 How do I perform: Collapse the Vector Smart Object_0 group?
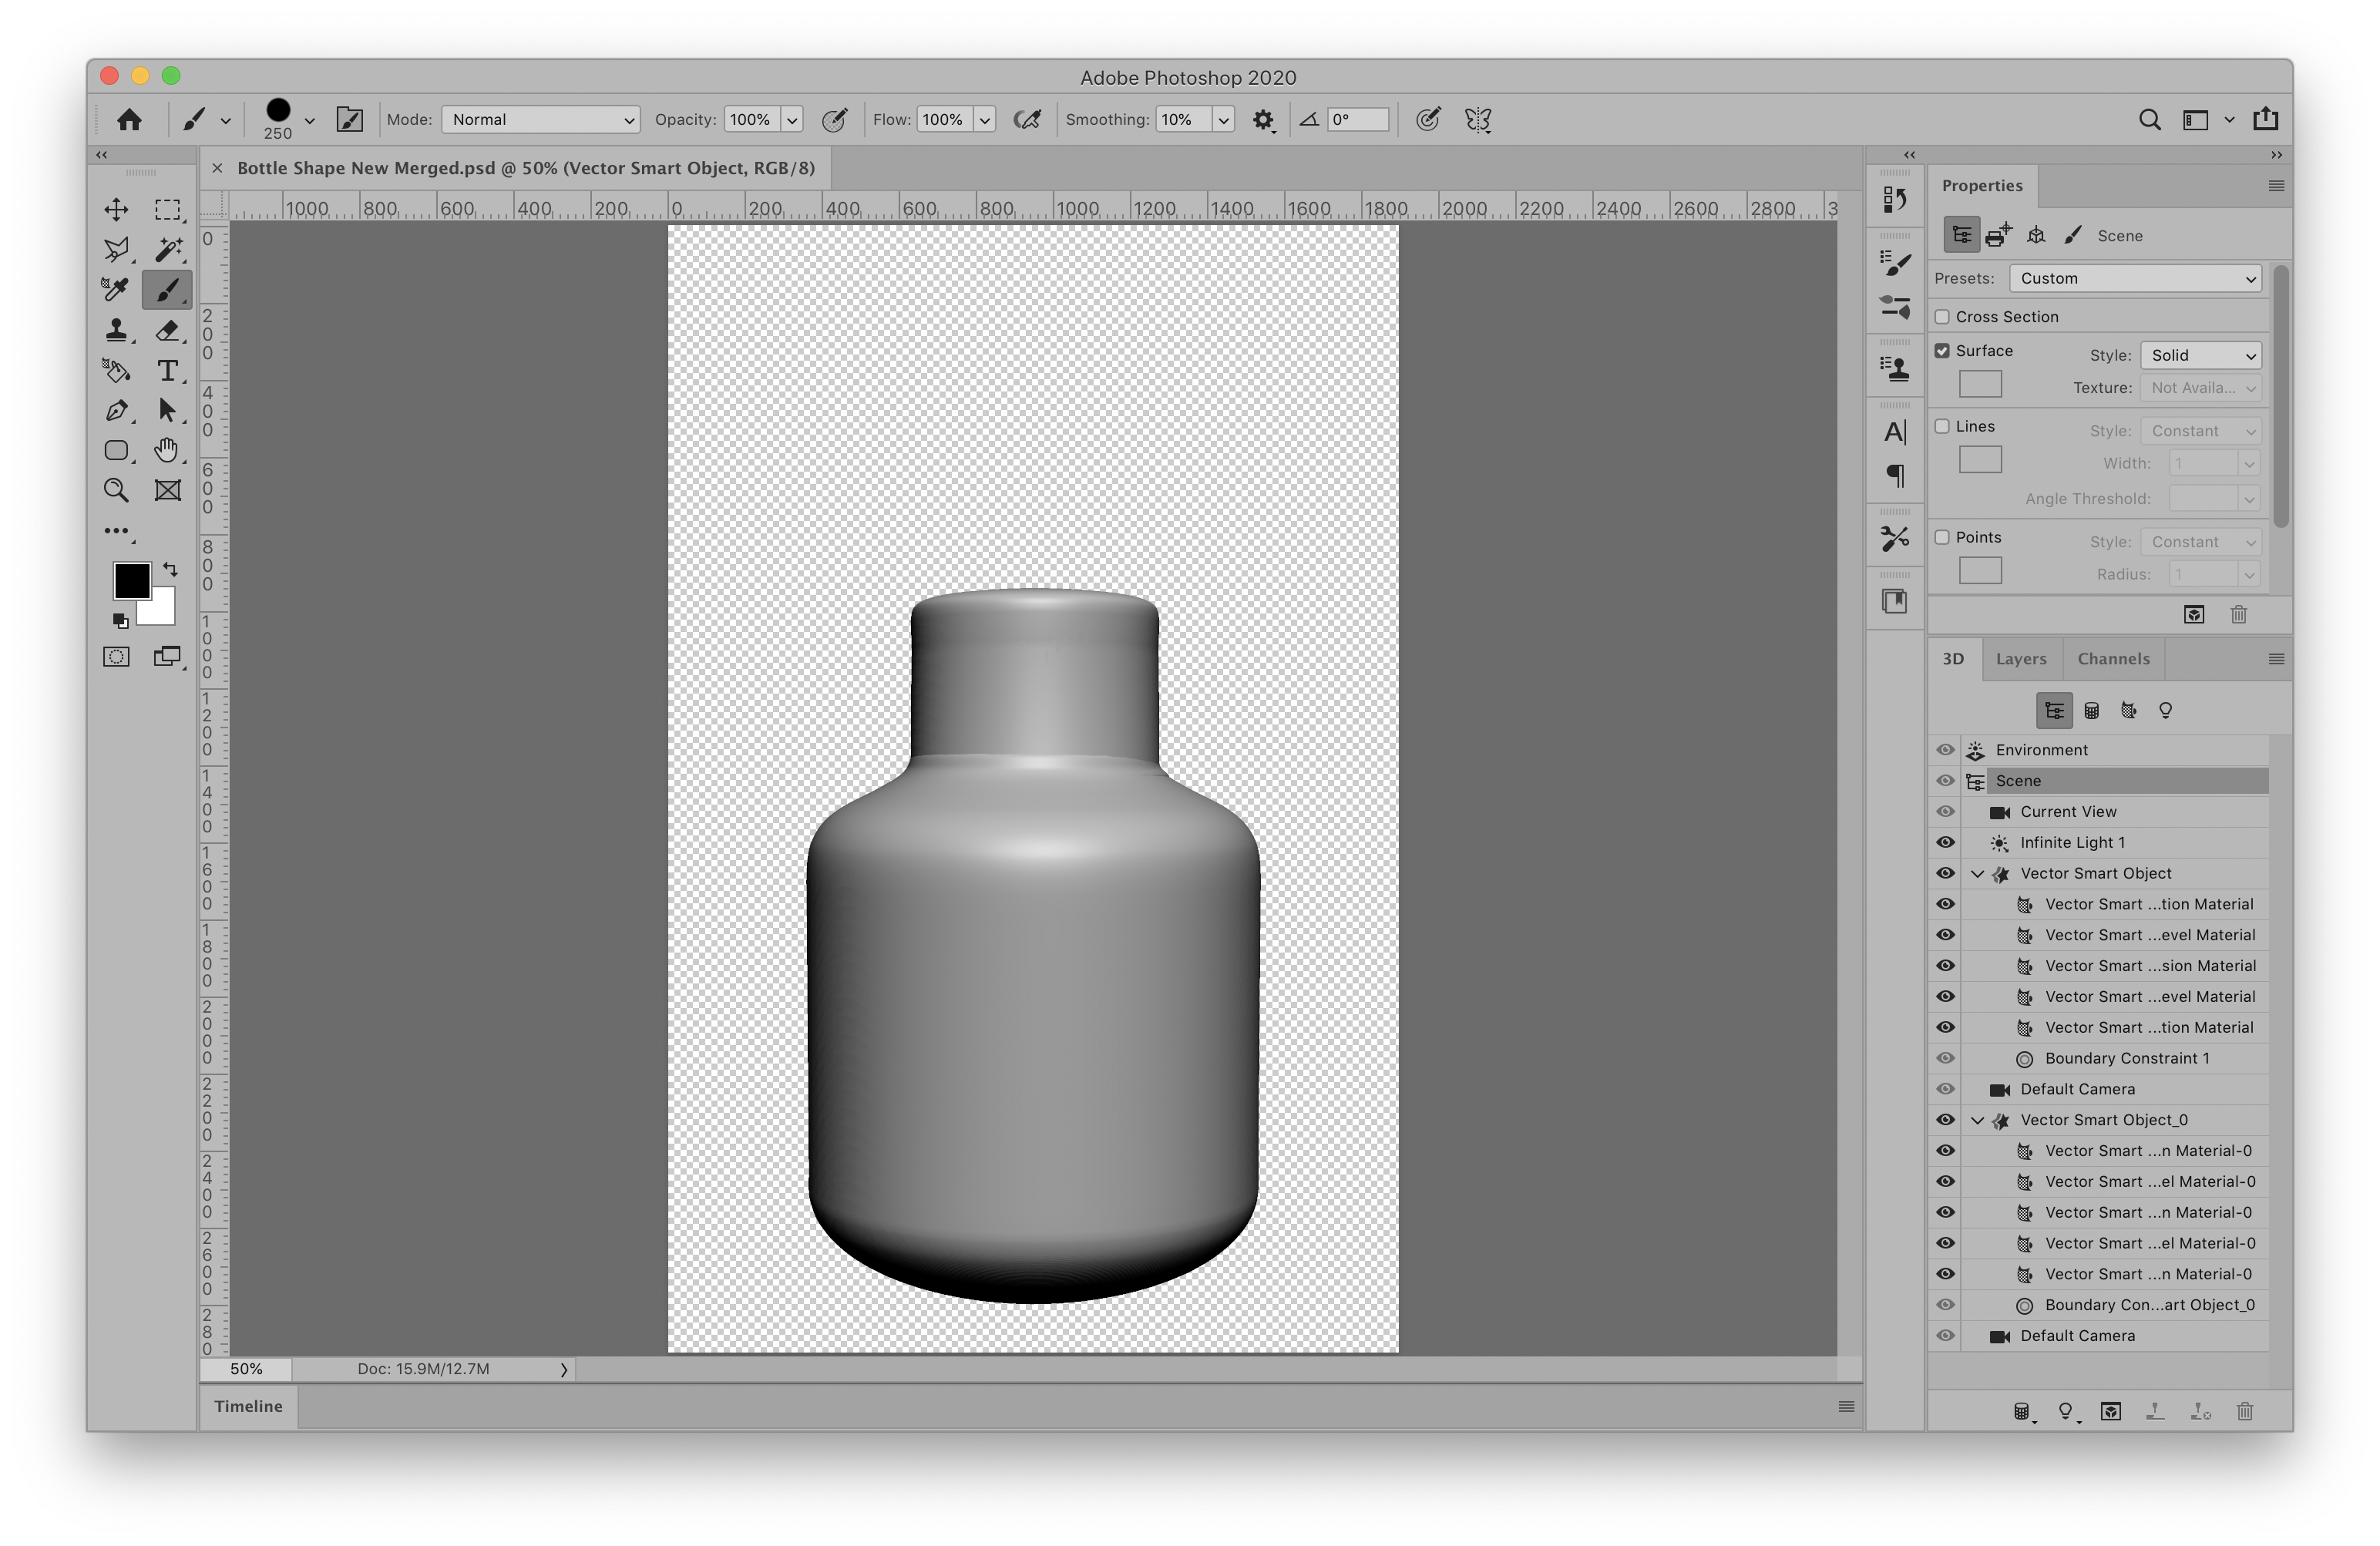pos(1977,1120)
